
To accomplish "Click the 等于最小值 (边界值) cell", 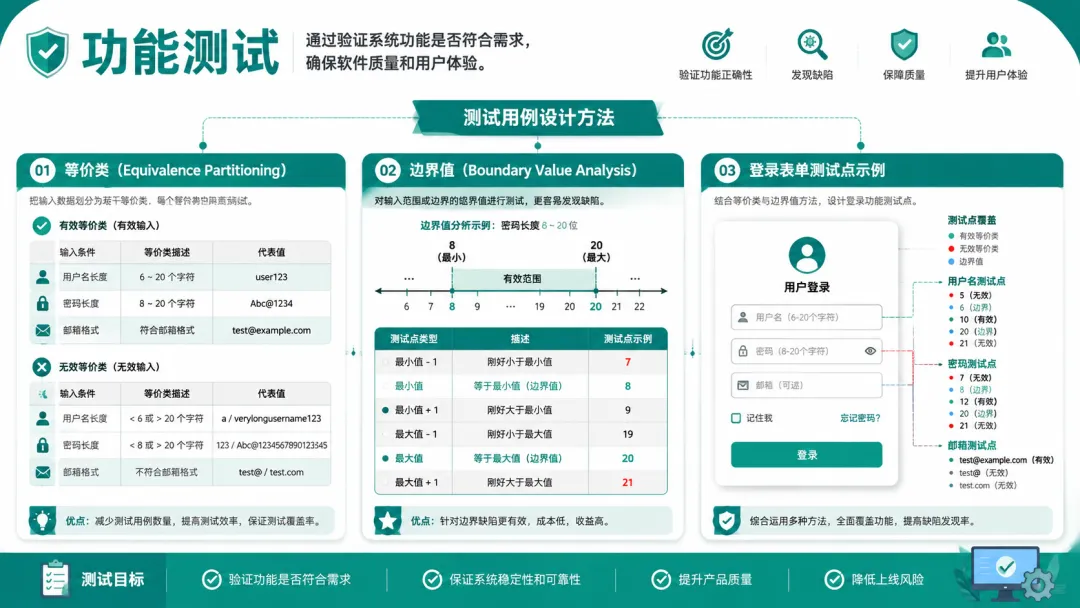I will point(518,386).
